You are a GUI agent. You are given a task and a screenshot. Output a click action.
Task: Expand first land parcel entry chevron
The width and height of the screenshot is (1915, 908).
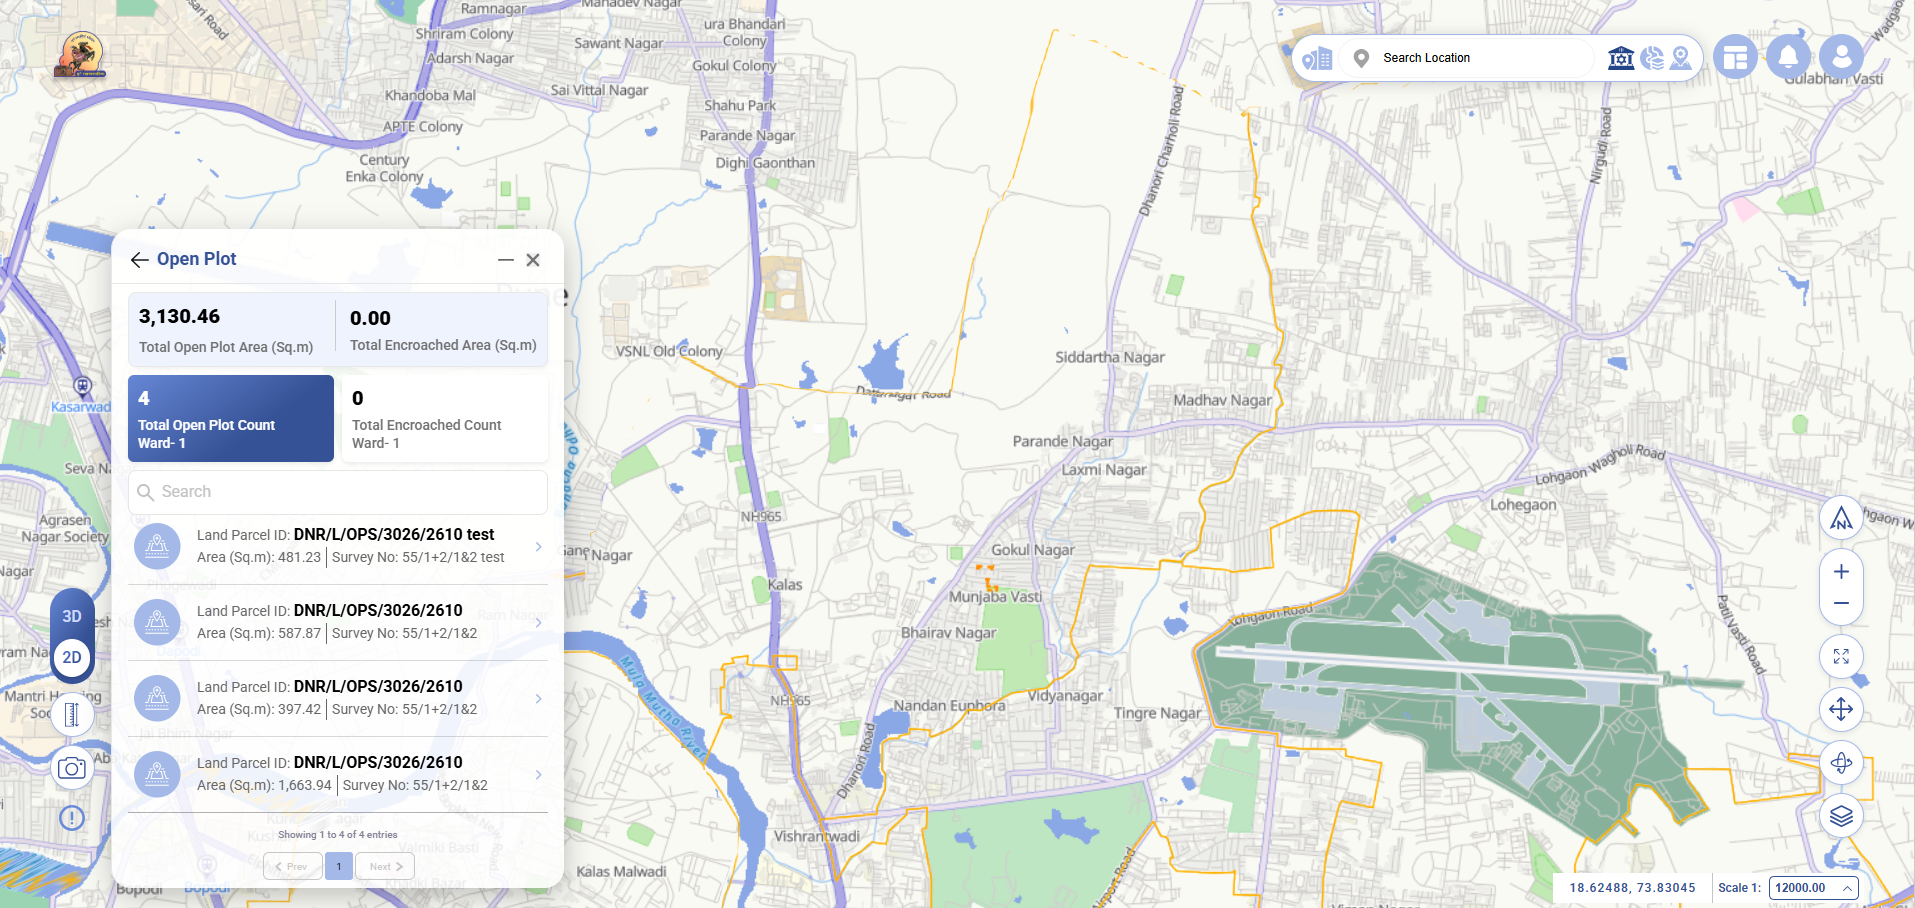pos(538,546)
